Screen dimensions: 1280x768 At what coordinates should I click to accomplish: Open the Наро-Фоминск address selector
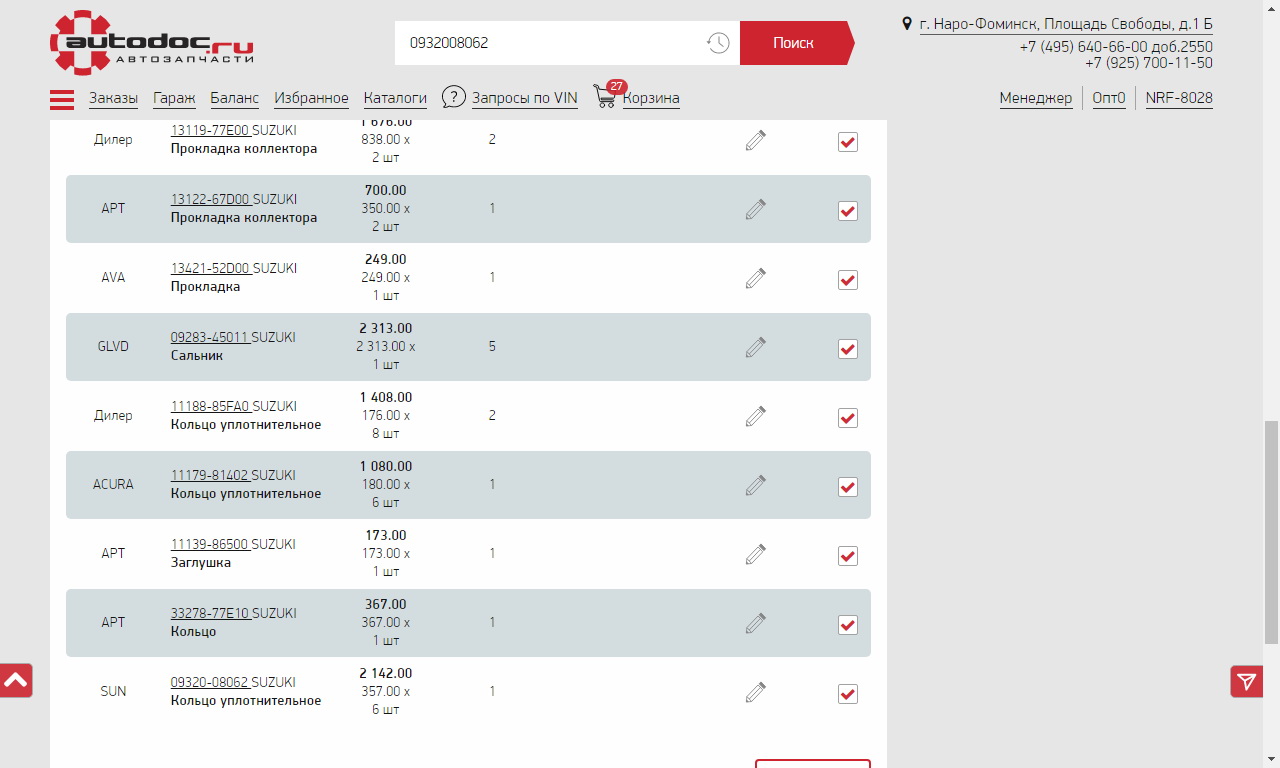(1065, 24)
